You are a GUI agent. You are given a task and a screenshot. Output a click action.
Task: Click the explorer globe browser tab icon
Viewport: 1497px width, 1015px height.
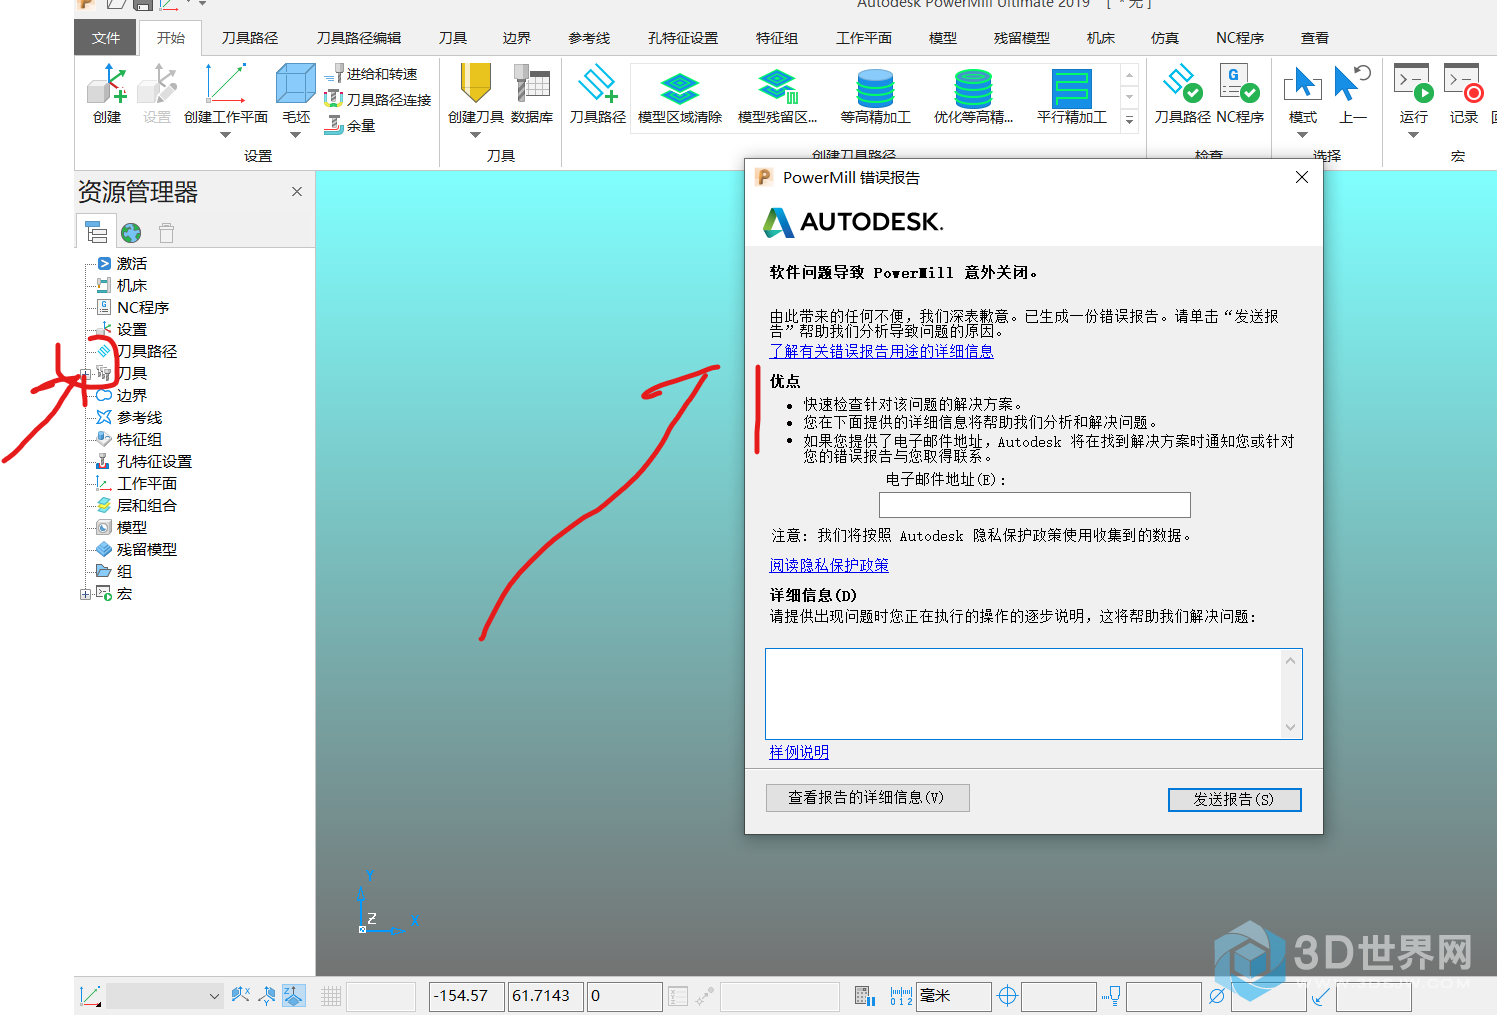pyautogui.click(x=131, y=233)
